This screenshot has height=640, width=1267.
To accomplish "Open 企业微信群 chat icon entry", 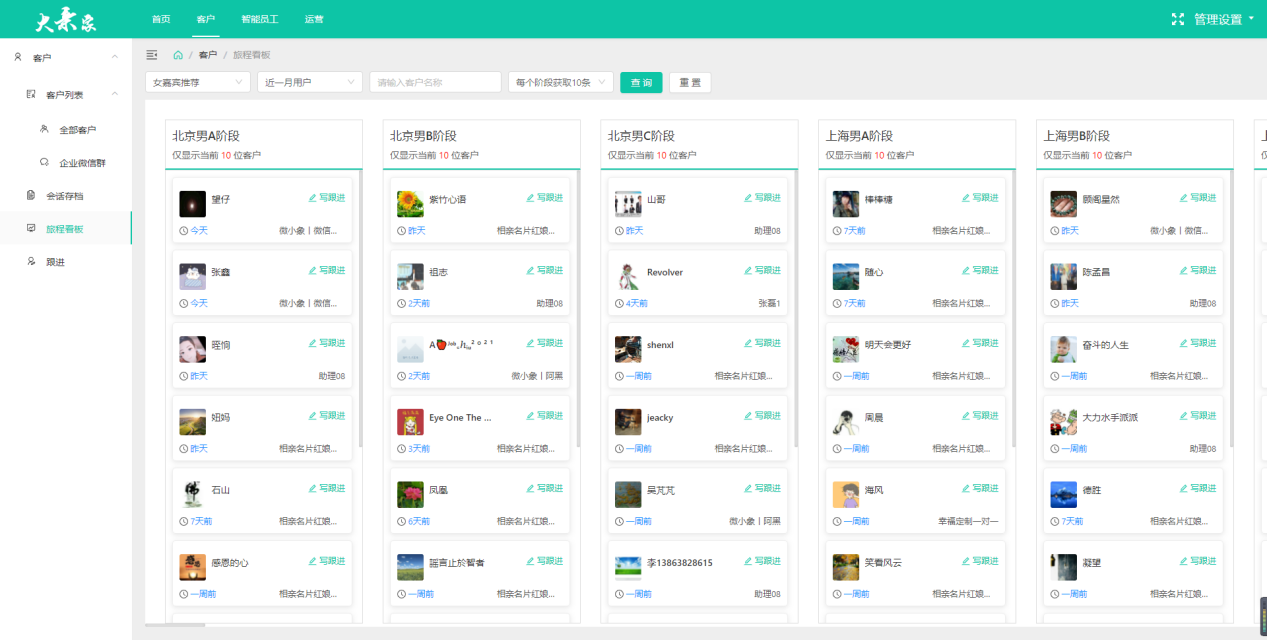I will (x=44, y=162).
